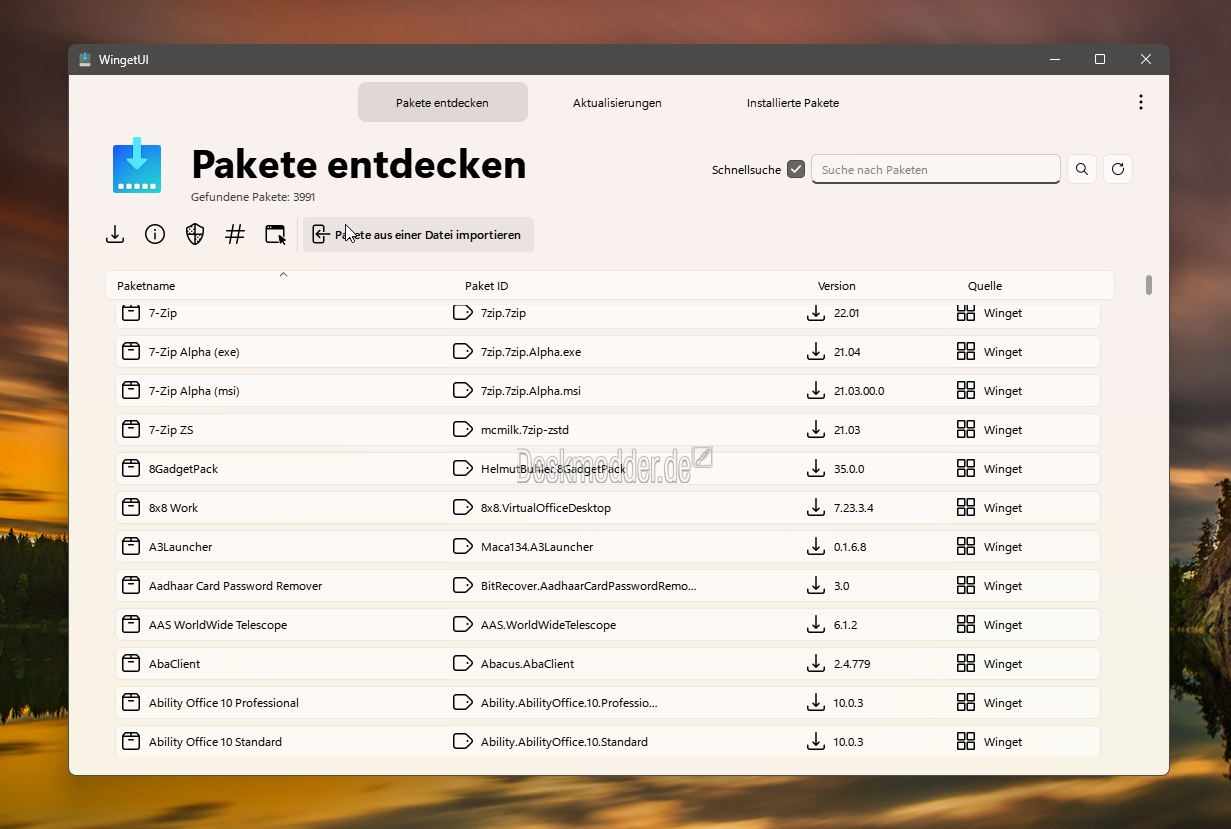Click the version number 6.1.2

point(846,625)
